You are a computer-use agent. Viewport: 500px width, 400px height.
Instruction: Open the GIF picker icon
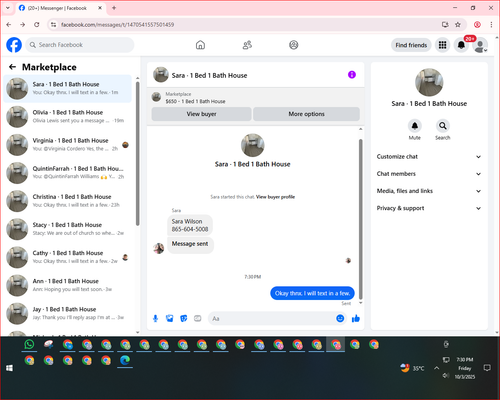(198, 319)
